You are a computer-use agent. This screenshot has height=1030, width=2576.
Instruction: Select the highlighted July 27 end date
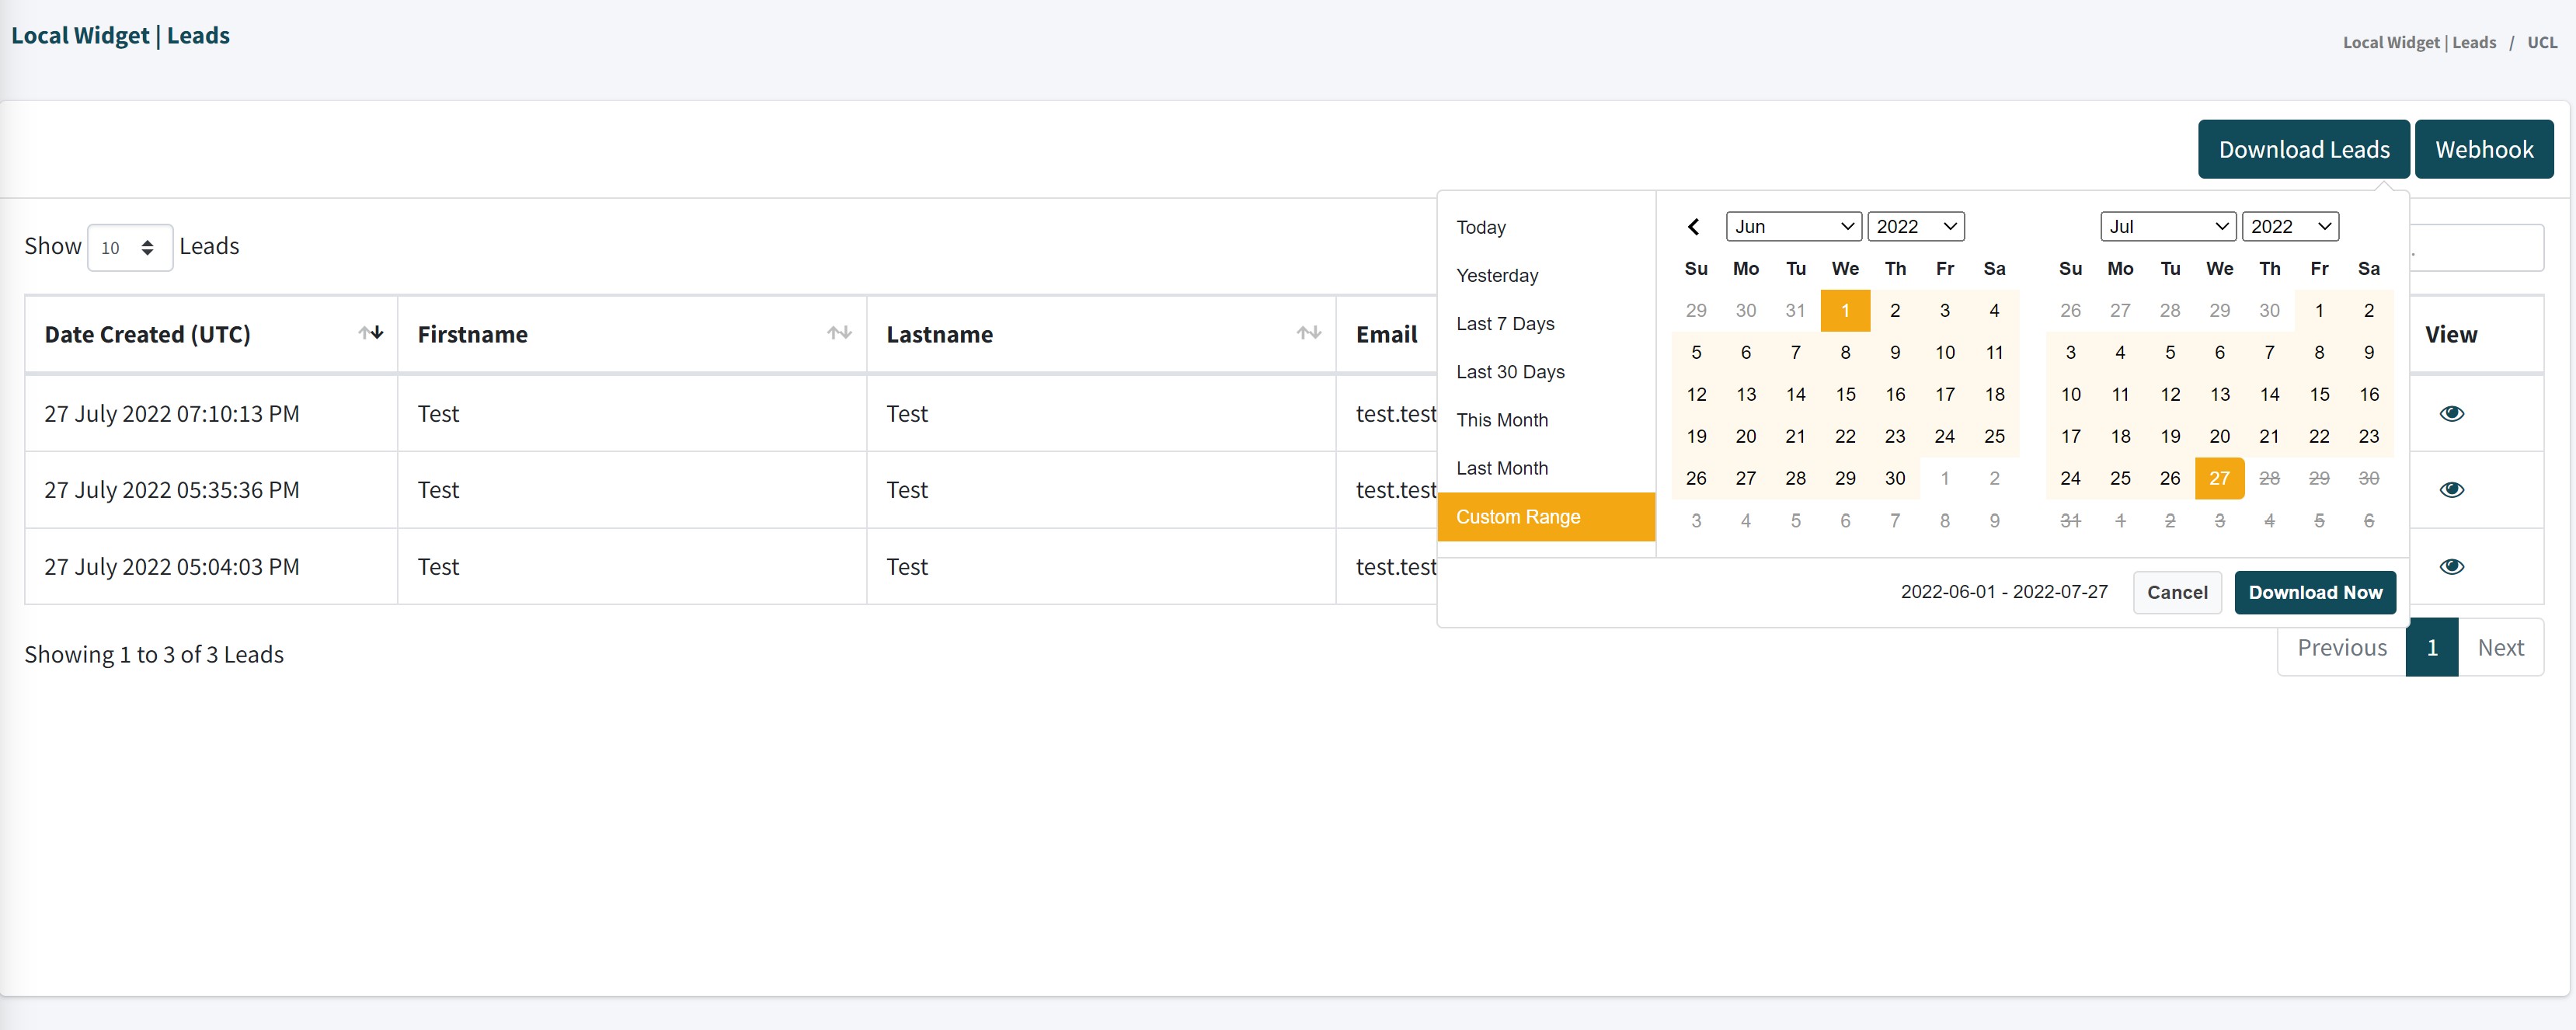(x=2219, y=478)
